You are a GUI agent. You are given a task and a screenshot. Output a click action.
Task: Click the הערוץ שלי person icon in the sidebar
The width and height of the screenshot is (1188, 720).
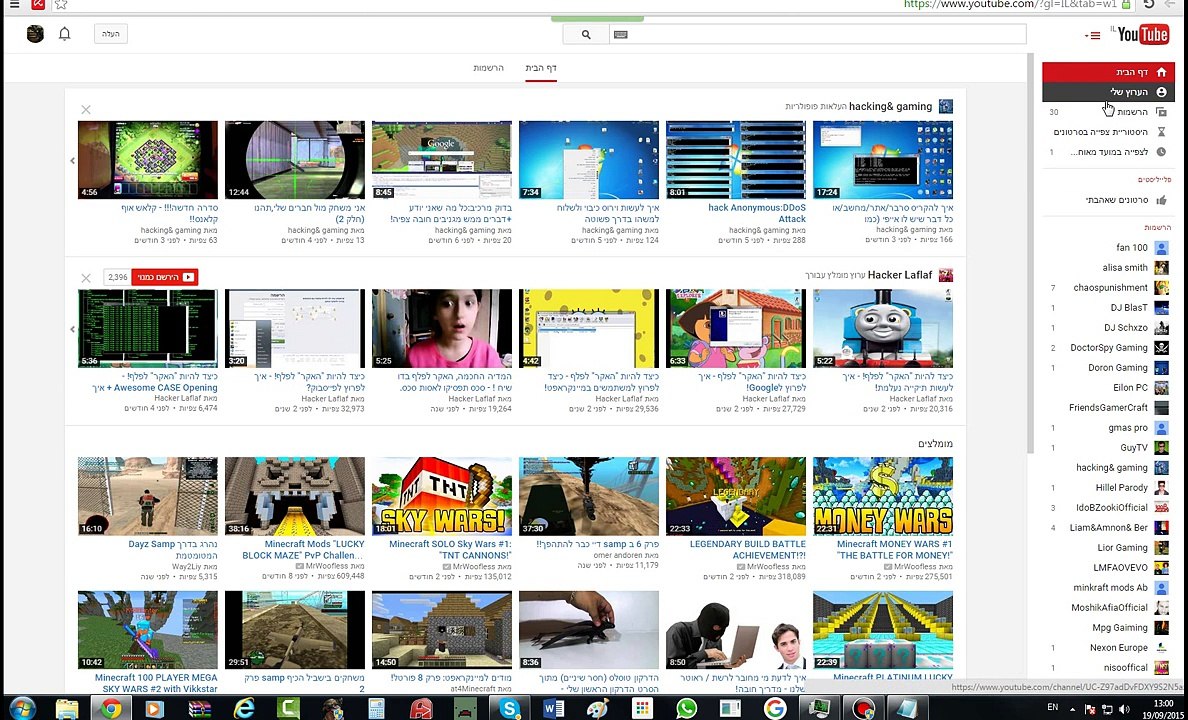coord(1161,92)
